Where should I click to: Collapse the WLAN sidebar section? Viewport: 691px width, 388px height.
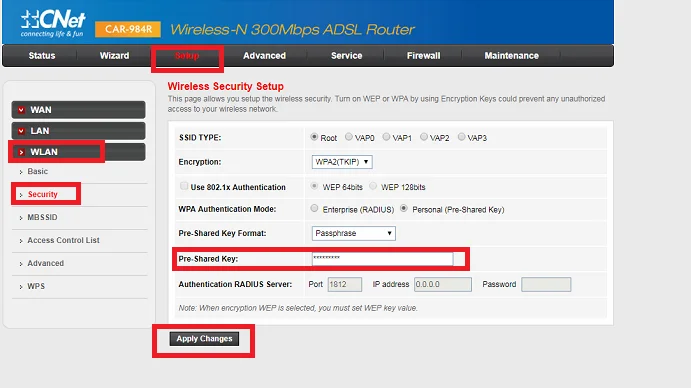[78, 152]
